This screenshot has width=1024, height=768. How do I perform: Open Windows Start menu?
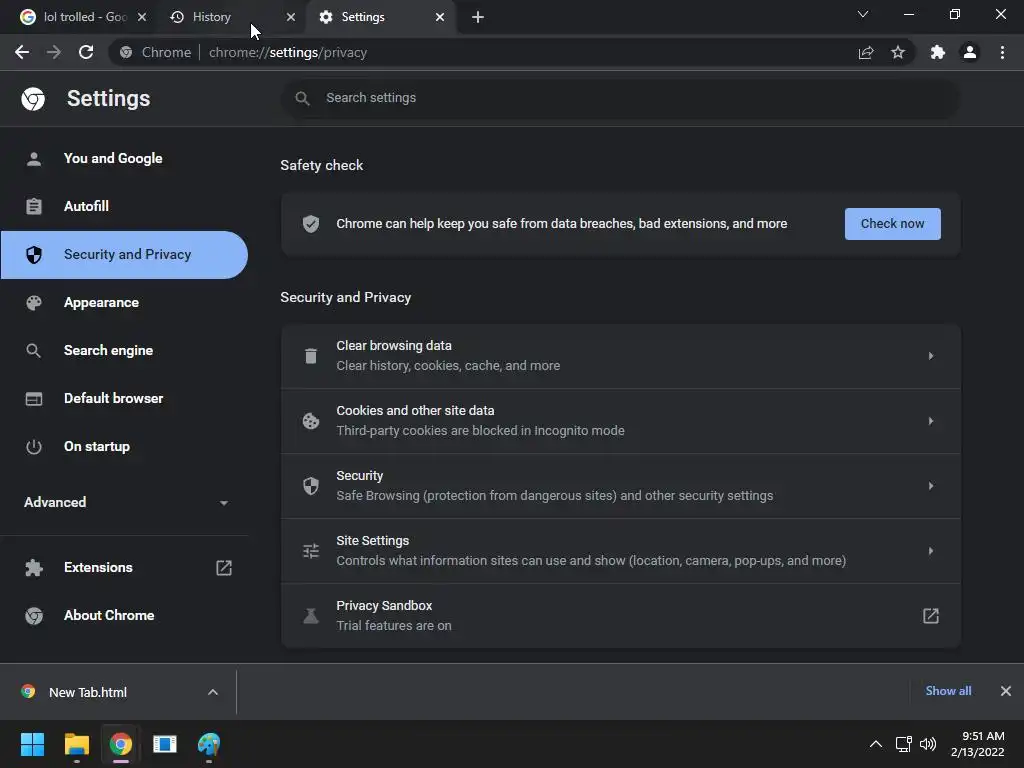(x=32, y=744)
